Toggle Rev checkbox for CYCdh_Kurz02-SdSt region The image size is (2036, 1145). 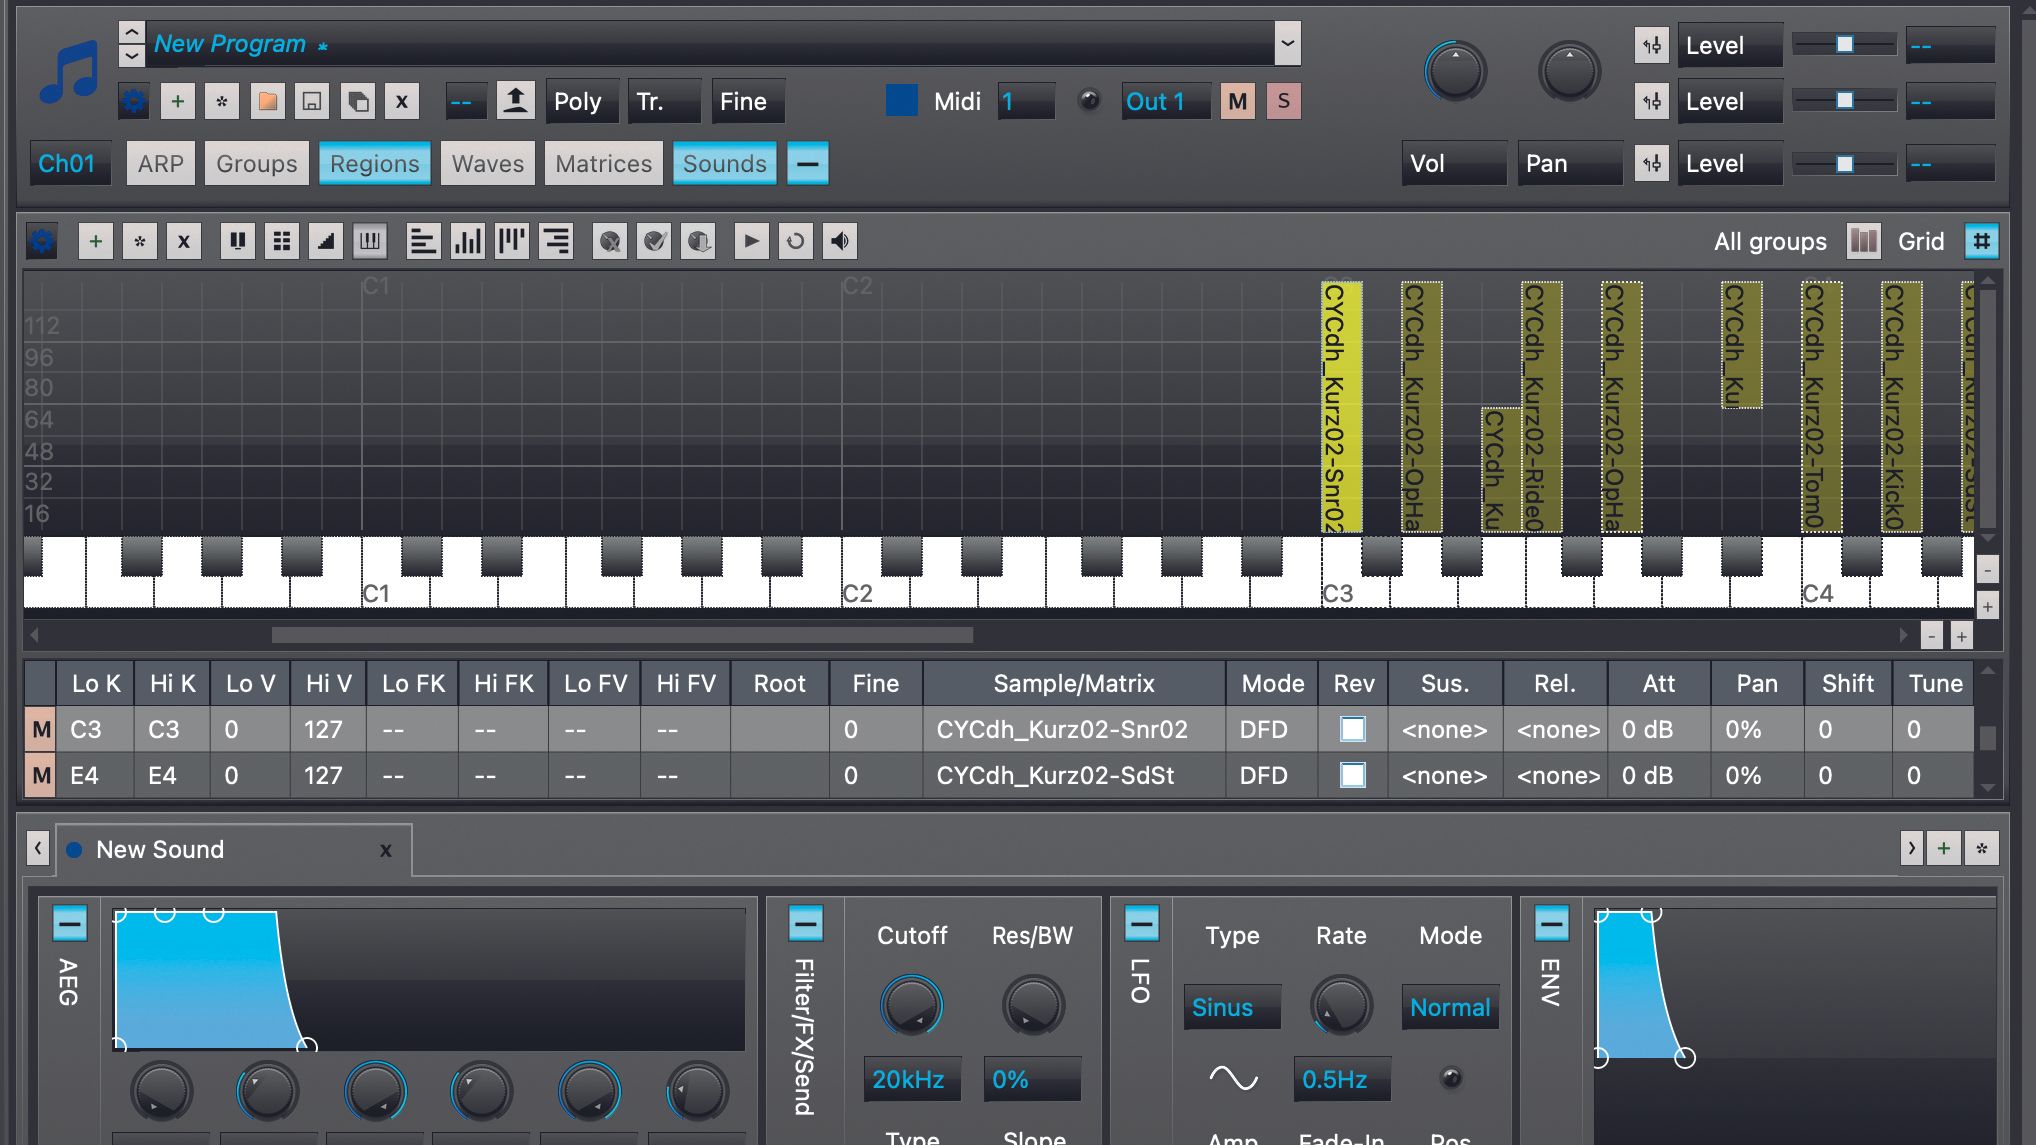coord(1352,775)
